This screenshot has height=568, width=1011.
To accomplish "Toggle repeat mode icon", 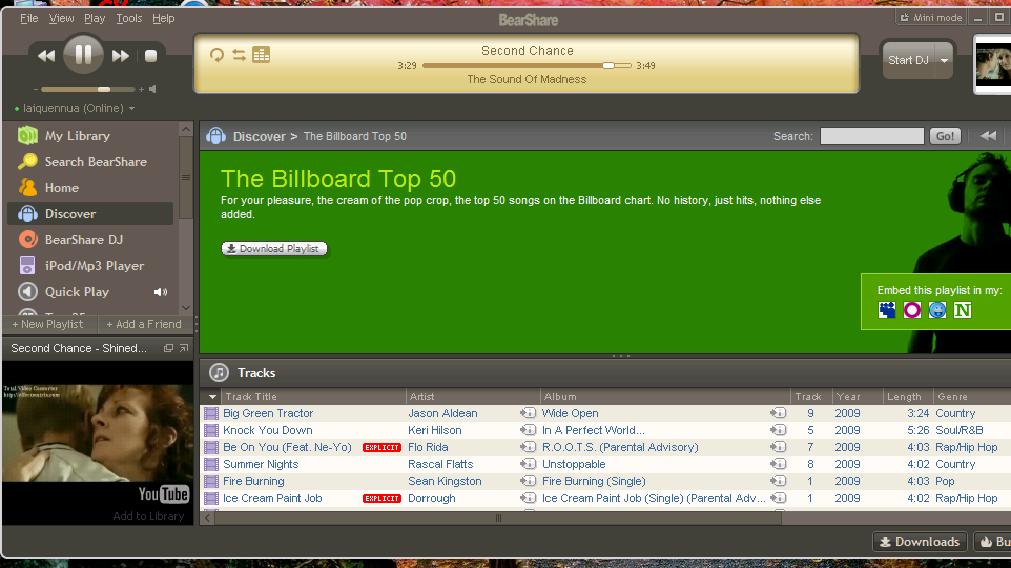I will pos(217,55).
